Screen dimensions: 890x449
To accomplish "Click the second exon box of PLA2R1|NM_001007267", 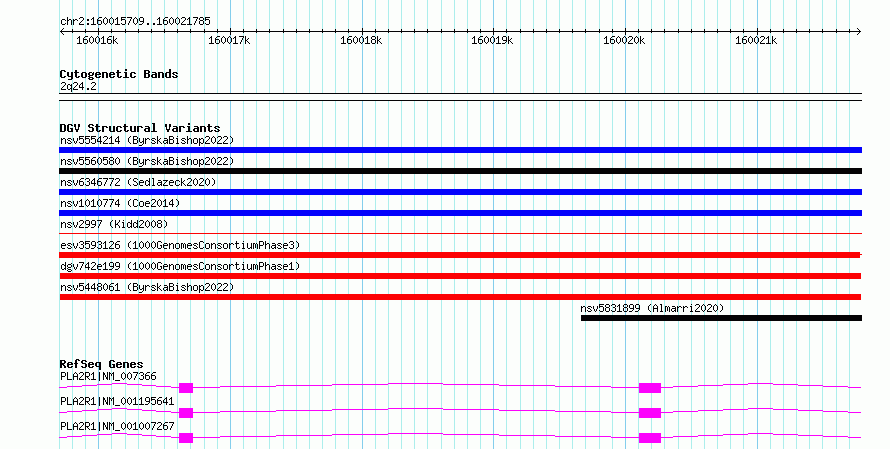I will click(x=650, y=438).
